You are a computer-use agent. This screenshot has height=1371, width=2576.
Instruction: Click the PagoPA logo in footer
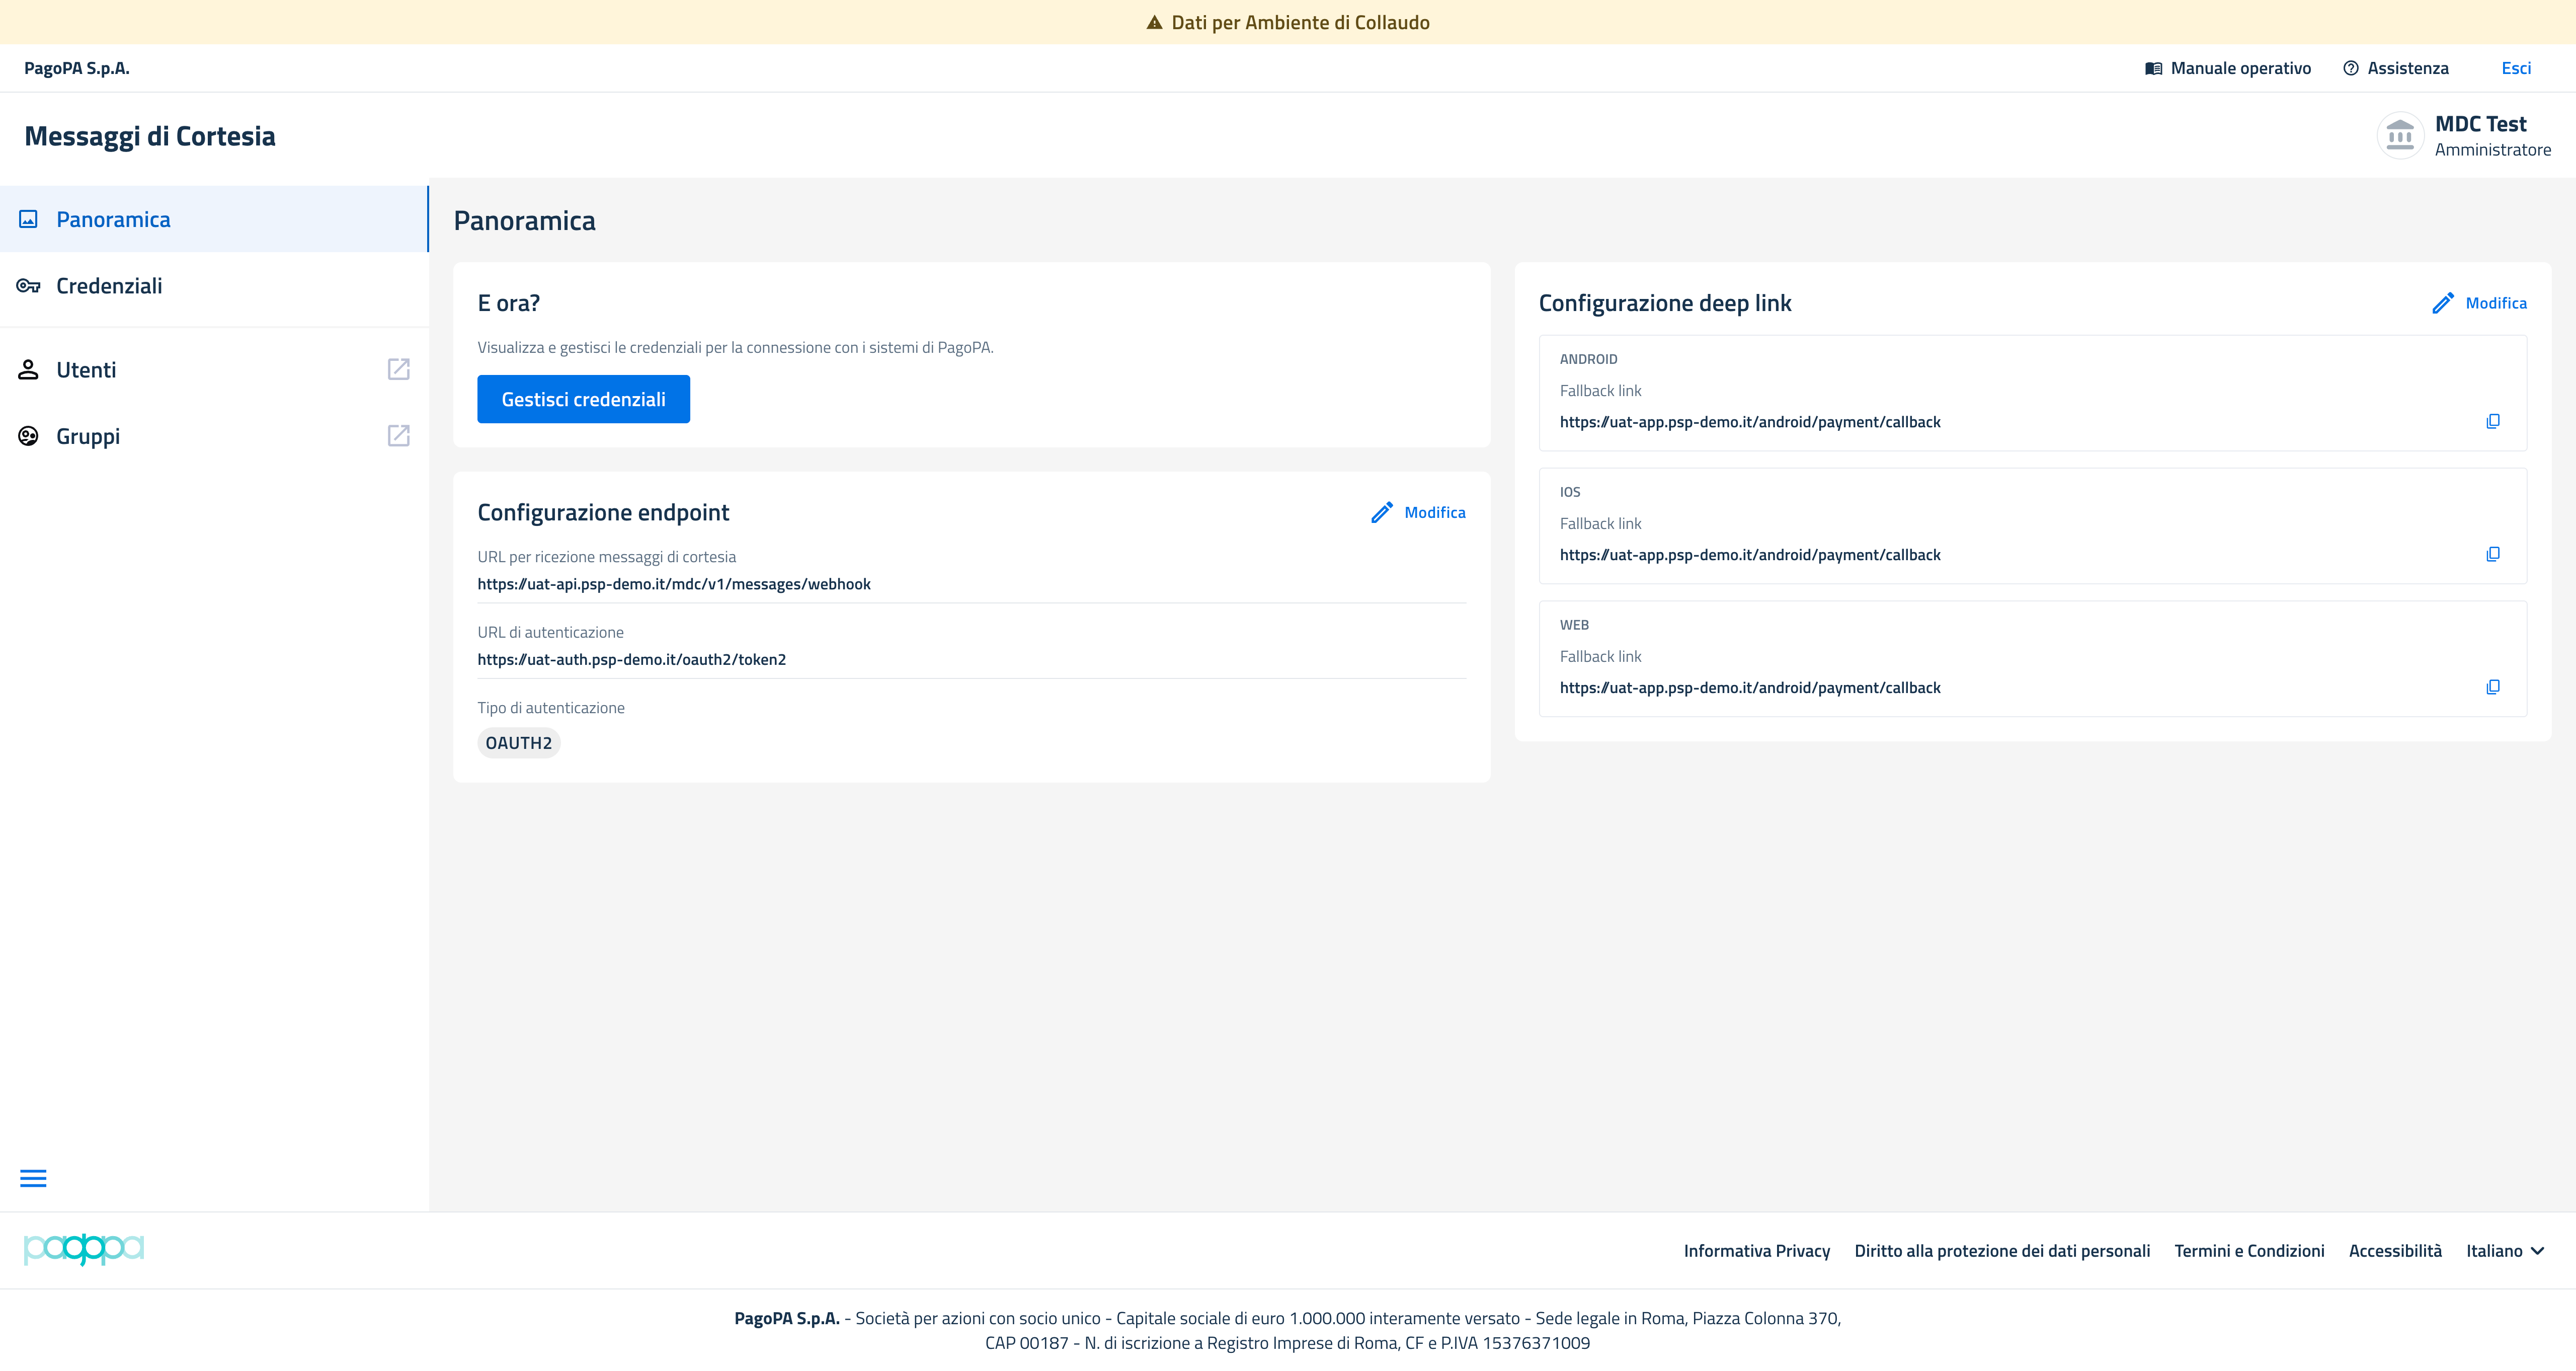pos(84,1249)
